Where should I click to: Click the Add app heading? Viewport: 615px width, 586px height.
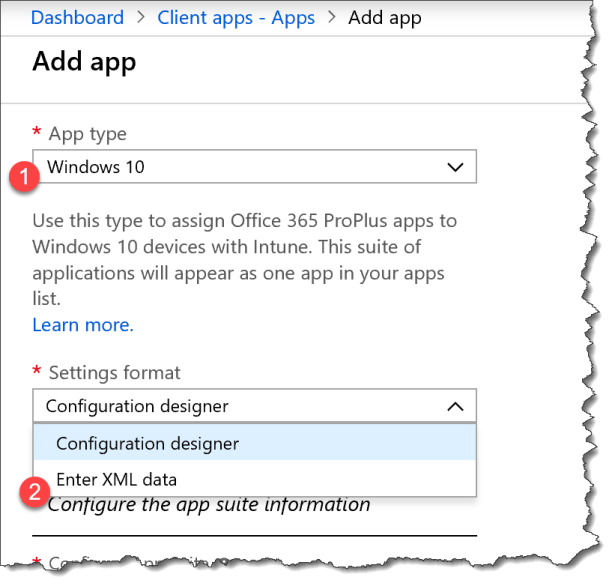[84, 62]
